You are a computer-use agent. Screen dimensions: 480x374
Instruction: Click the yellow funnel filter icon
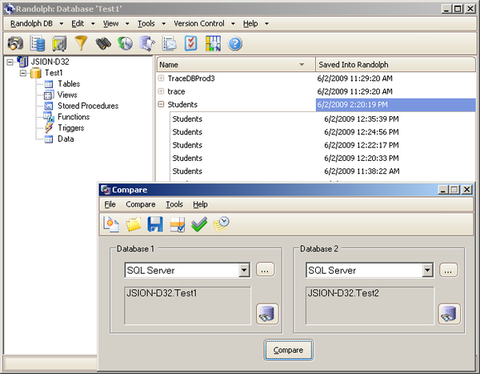click(81, 43)
